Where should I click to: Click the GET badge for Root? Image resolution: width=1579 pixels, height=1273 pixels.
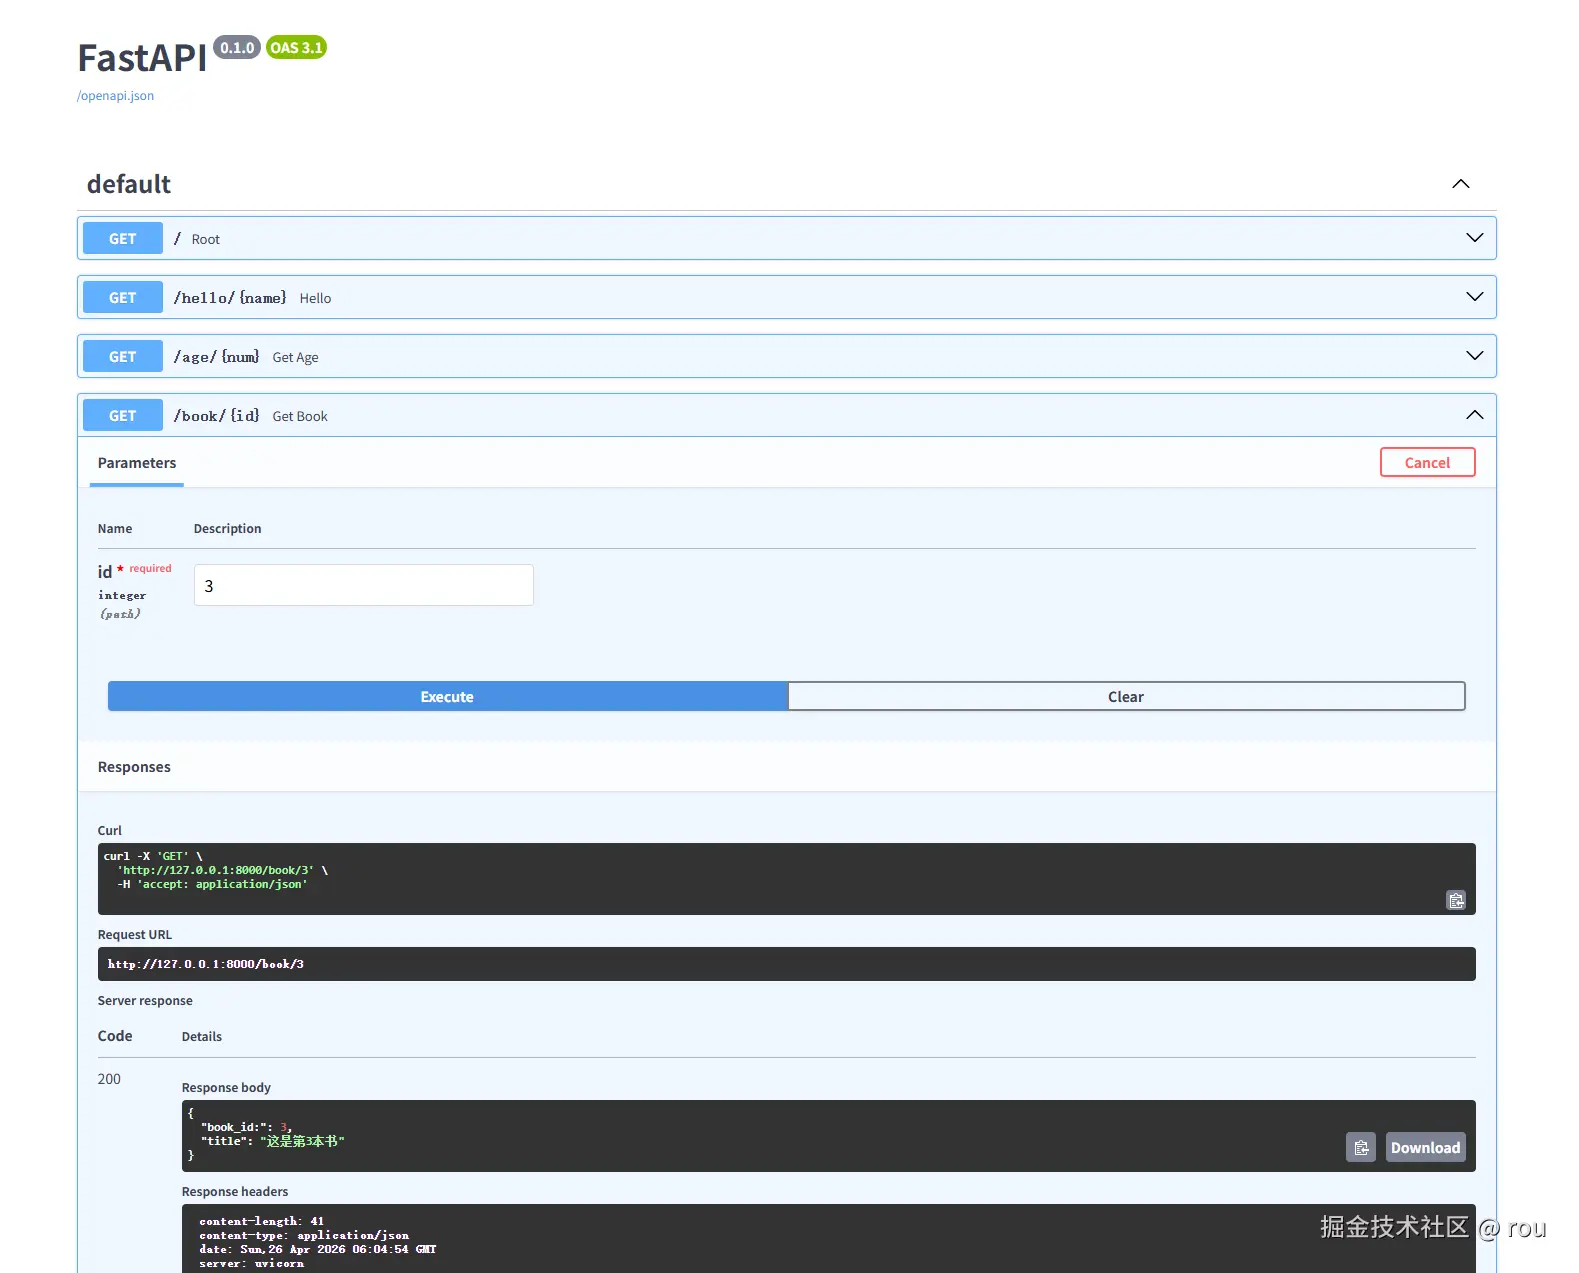[x=123, y=238]
